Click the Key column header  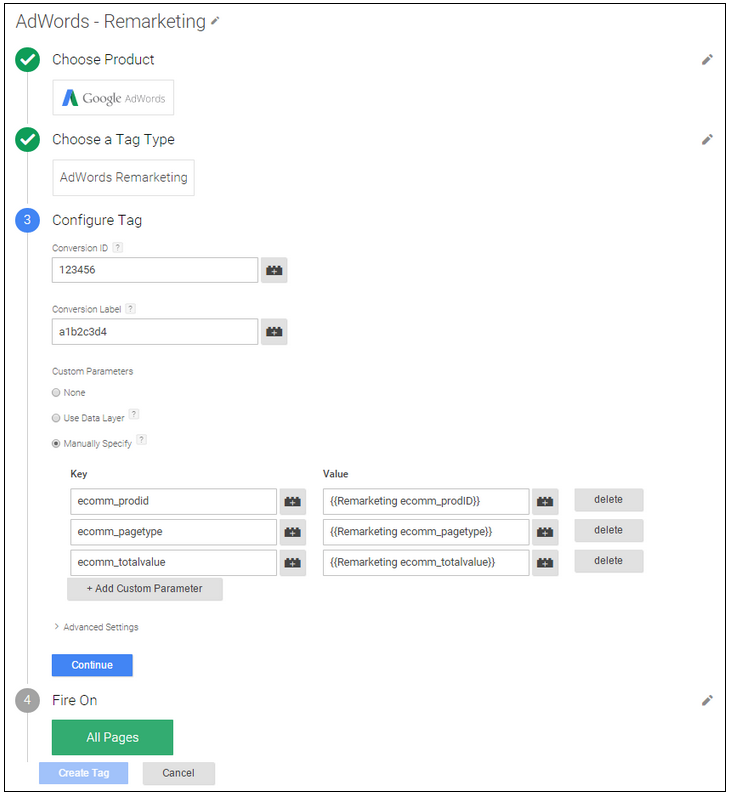click(x=79, y=474)
